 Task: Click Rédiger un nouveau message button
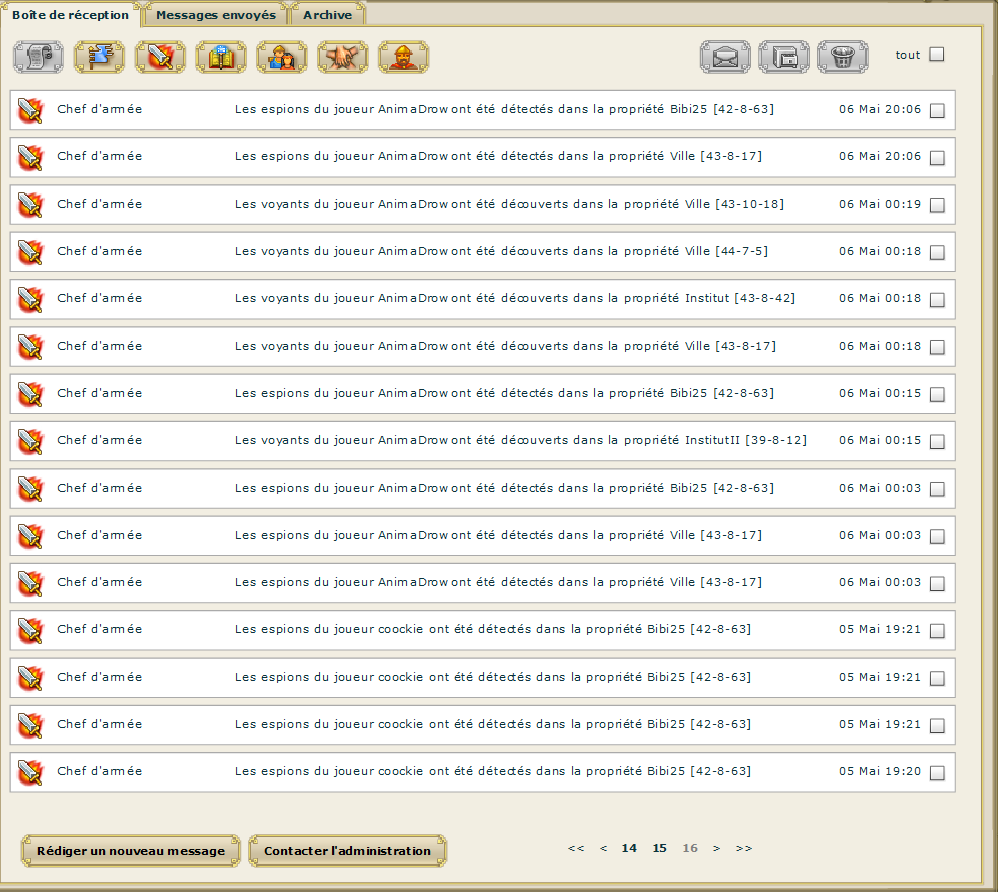pyautogui.click(x=131, y=851)
